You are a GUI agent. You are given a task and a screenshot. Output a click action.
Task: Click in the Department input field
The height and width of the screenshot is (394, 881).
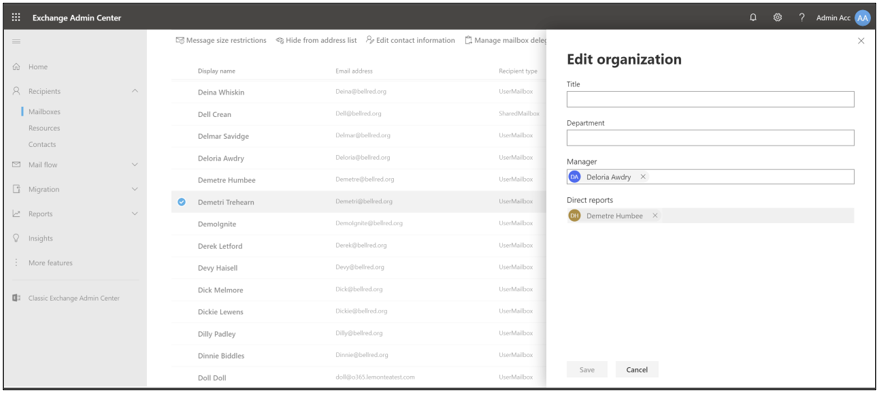[710, 138]
